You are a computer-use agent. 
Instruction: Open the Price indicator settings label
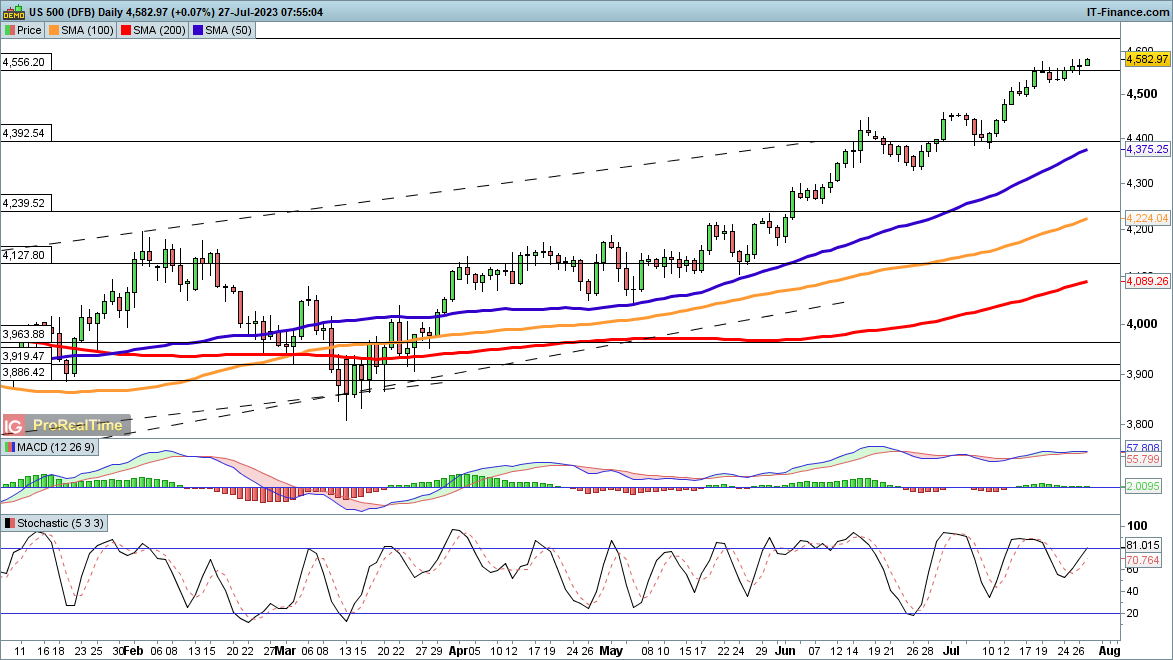22,30
